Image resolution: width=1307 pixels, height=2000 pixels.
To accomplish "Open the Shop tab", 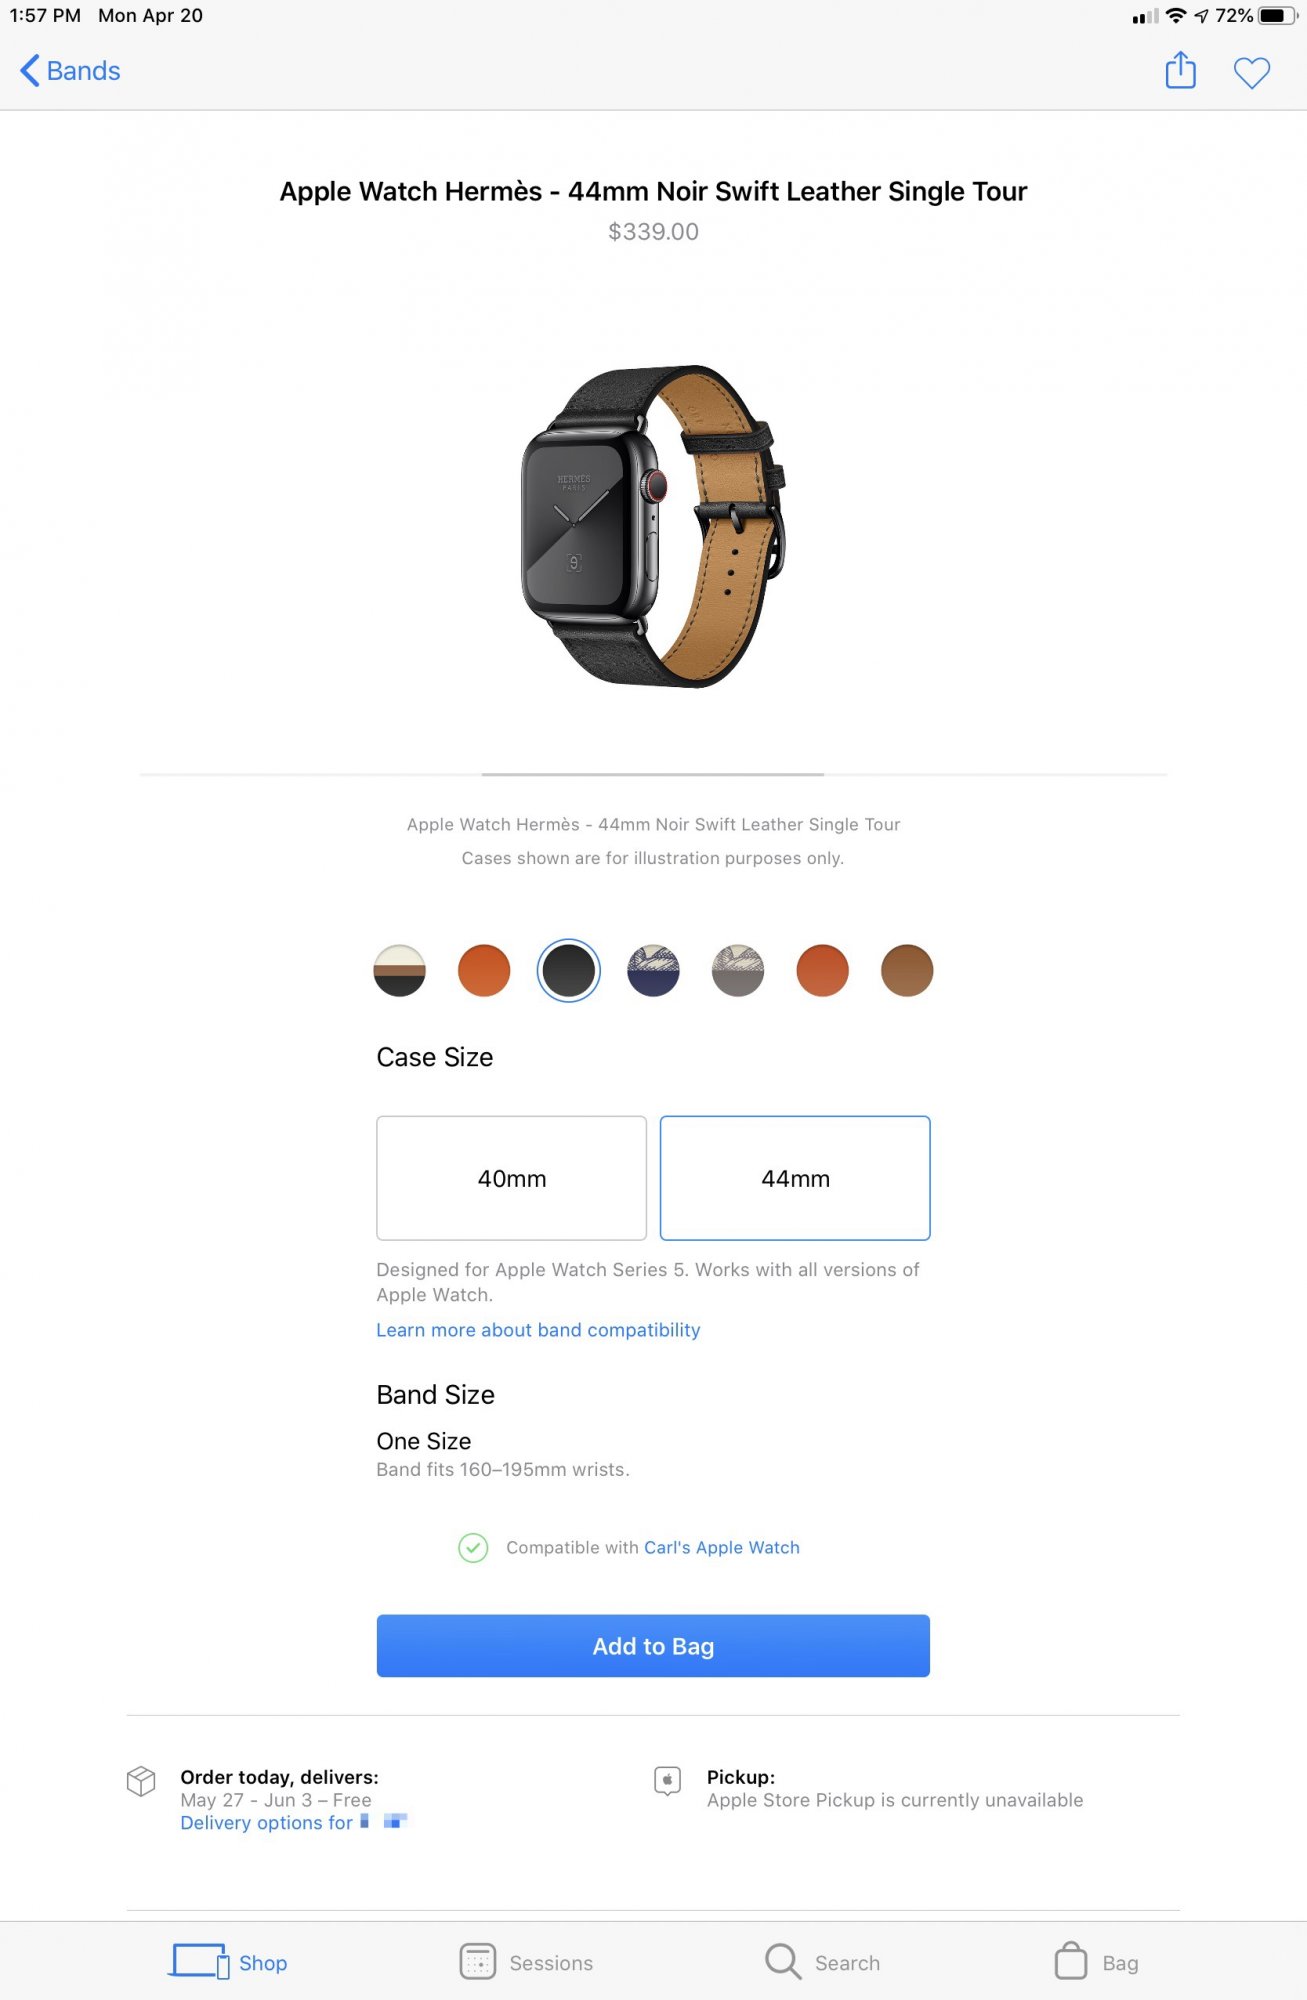I will tap(228, 1962).
